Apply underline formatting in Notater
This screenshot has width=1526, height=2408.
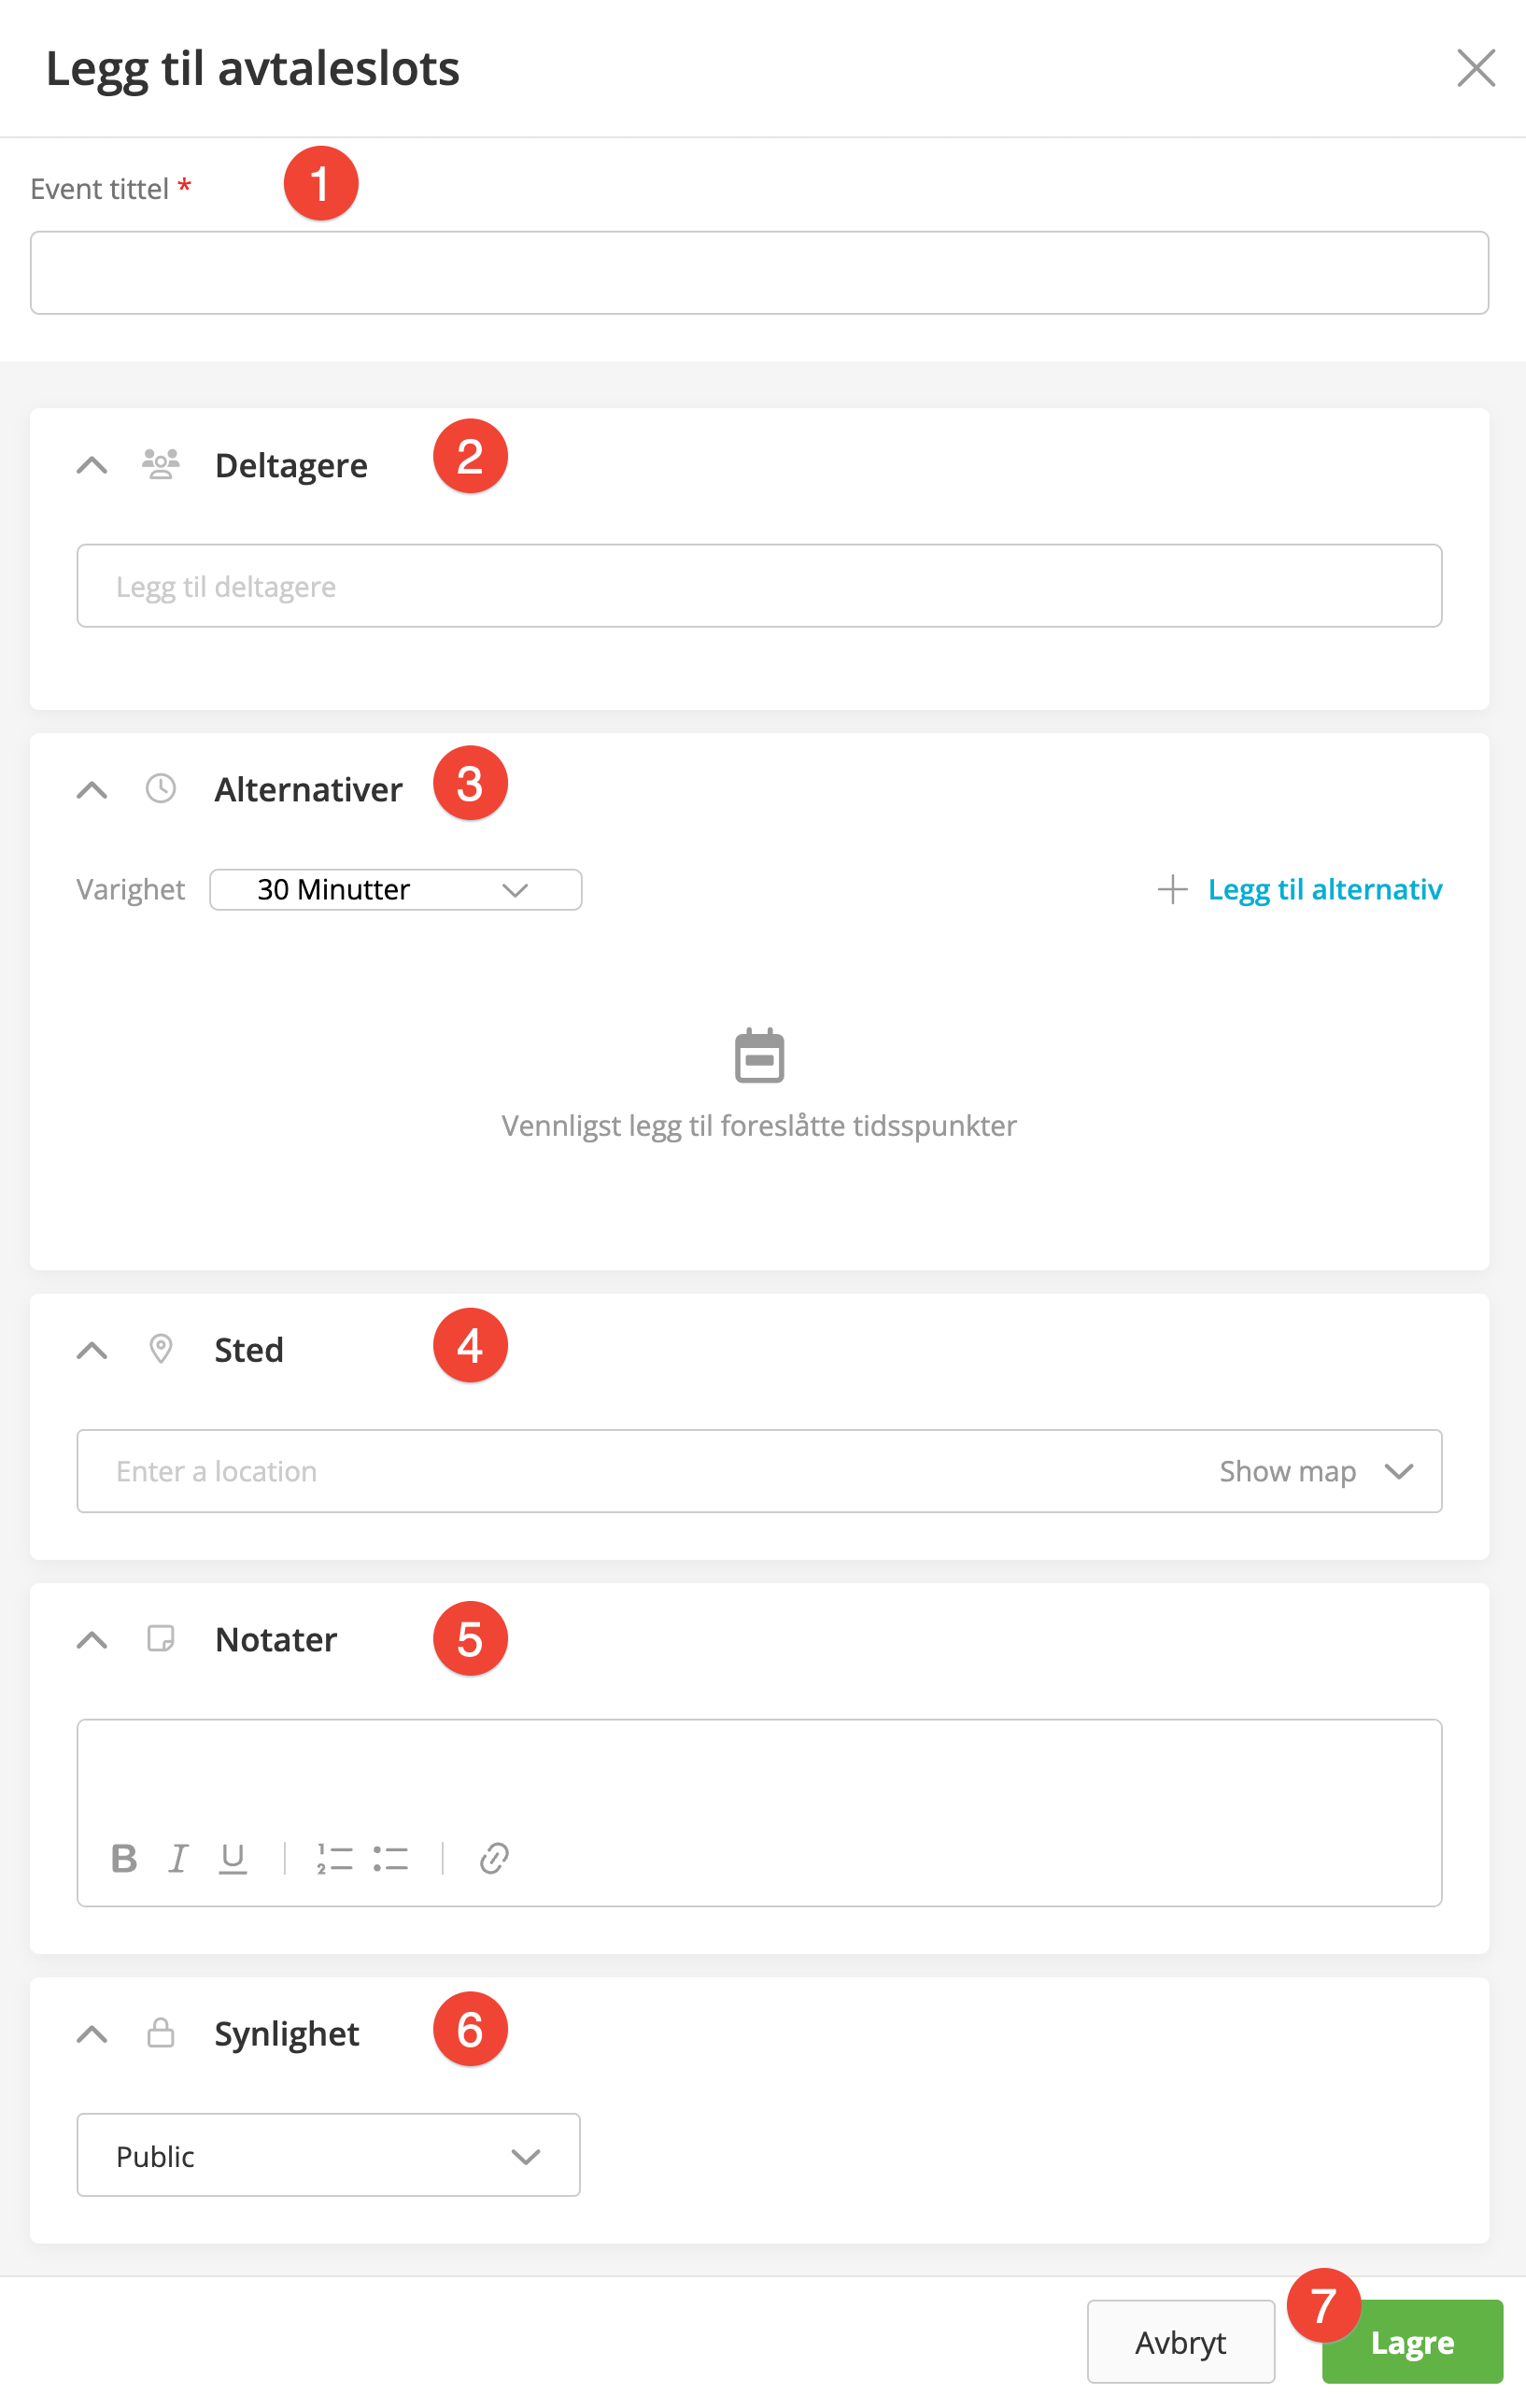coord(233,1858)
